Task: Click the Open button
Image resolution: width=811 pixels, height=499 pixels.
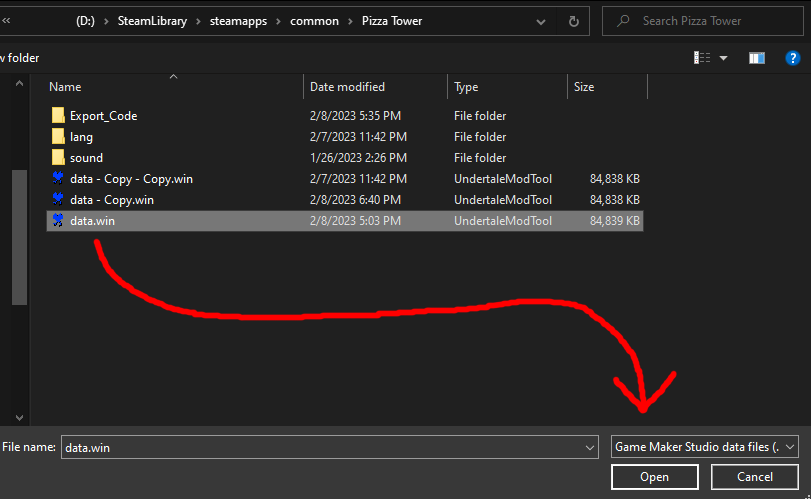Action: (x=655, y=477)
